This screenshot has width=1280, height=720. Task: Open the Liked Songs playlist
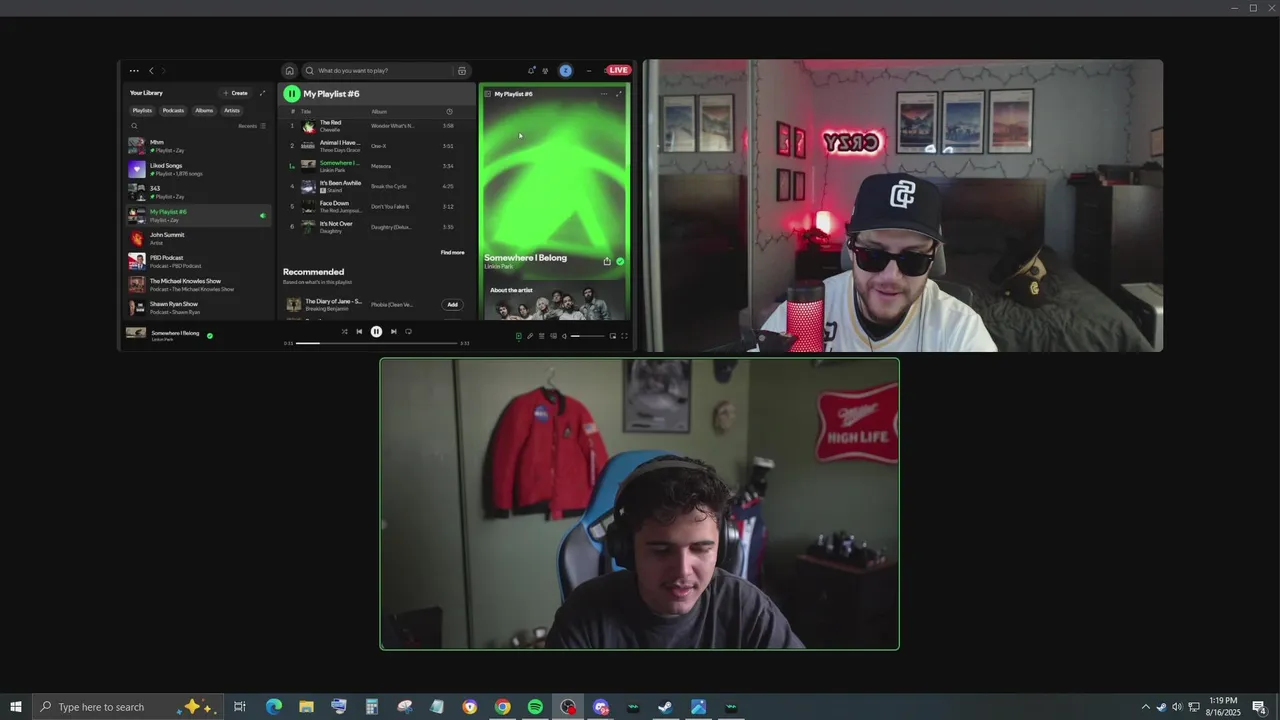(199, 169)
